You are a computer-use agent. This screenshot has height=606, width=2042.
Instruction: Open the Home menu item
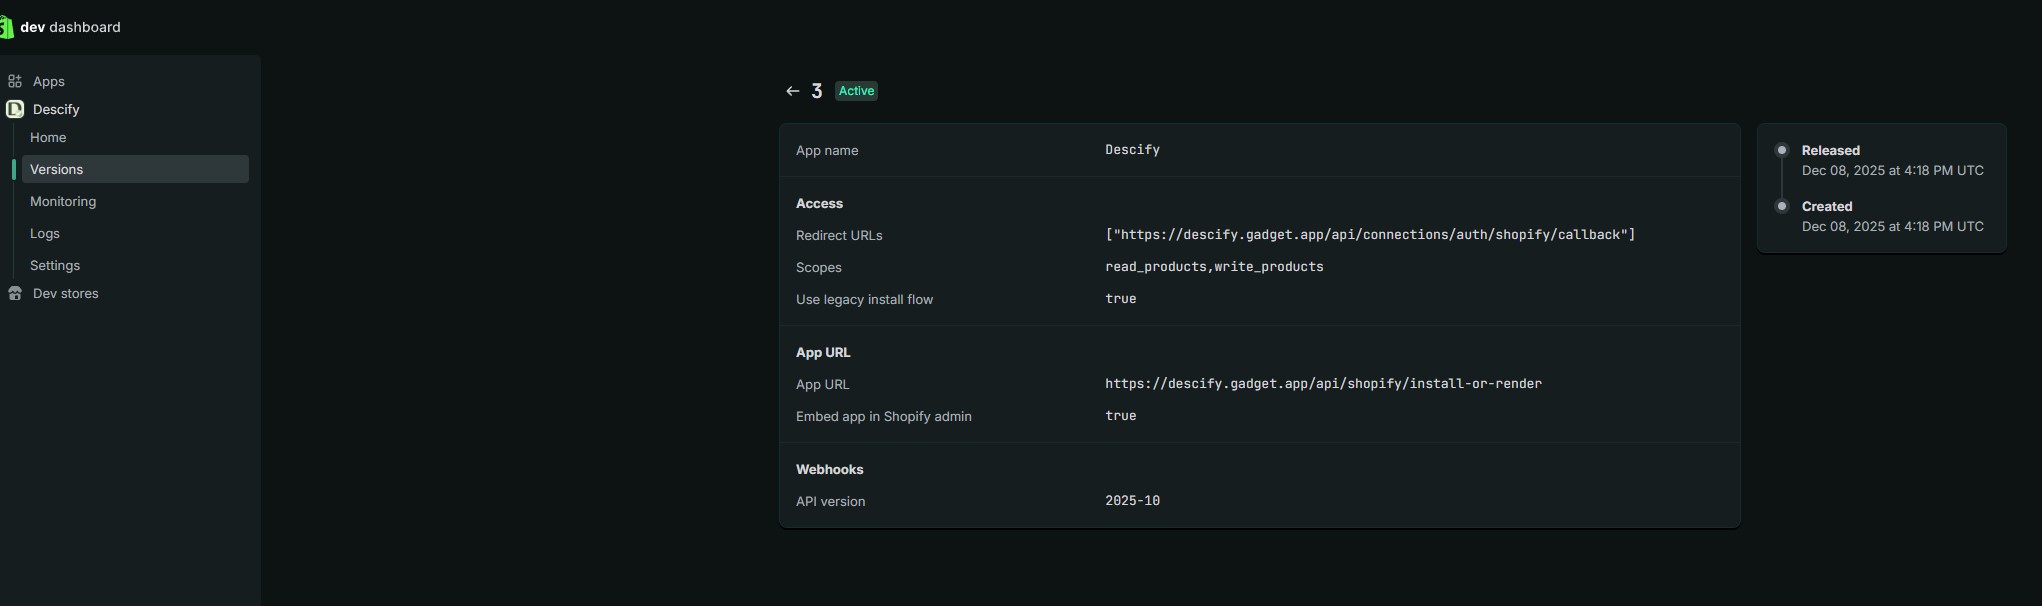pos(48,137)
